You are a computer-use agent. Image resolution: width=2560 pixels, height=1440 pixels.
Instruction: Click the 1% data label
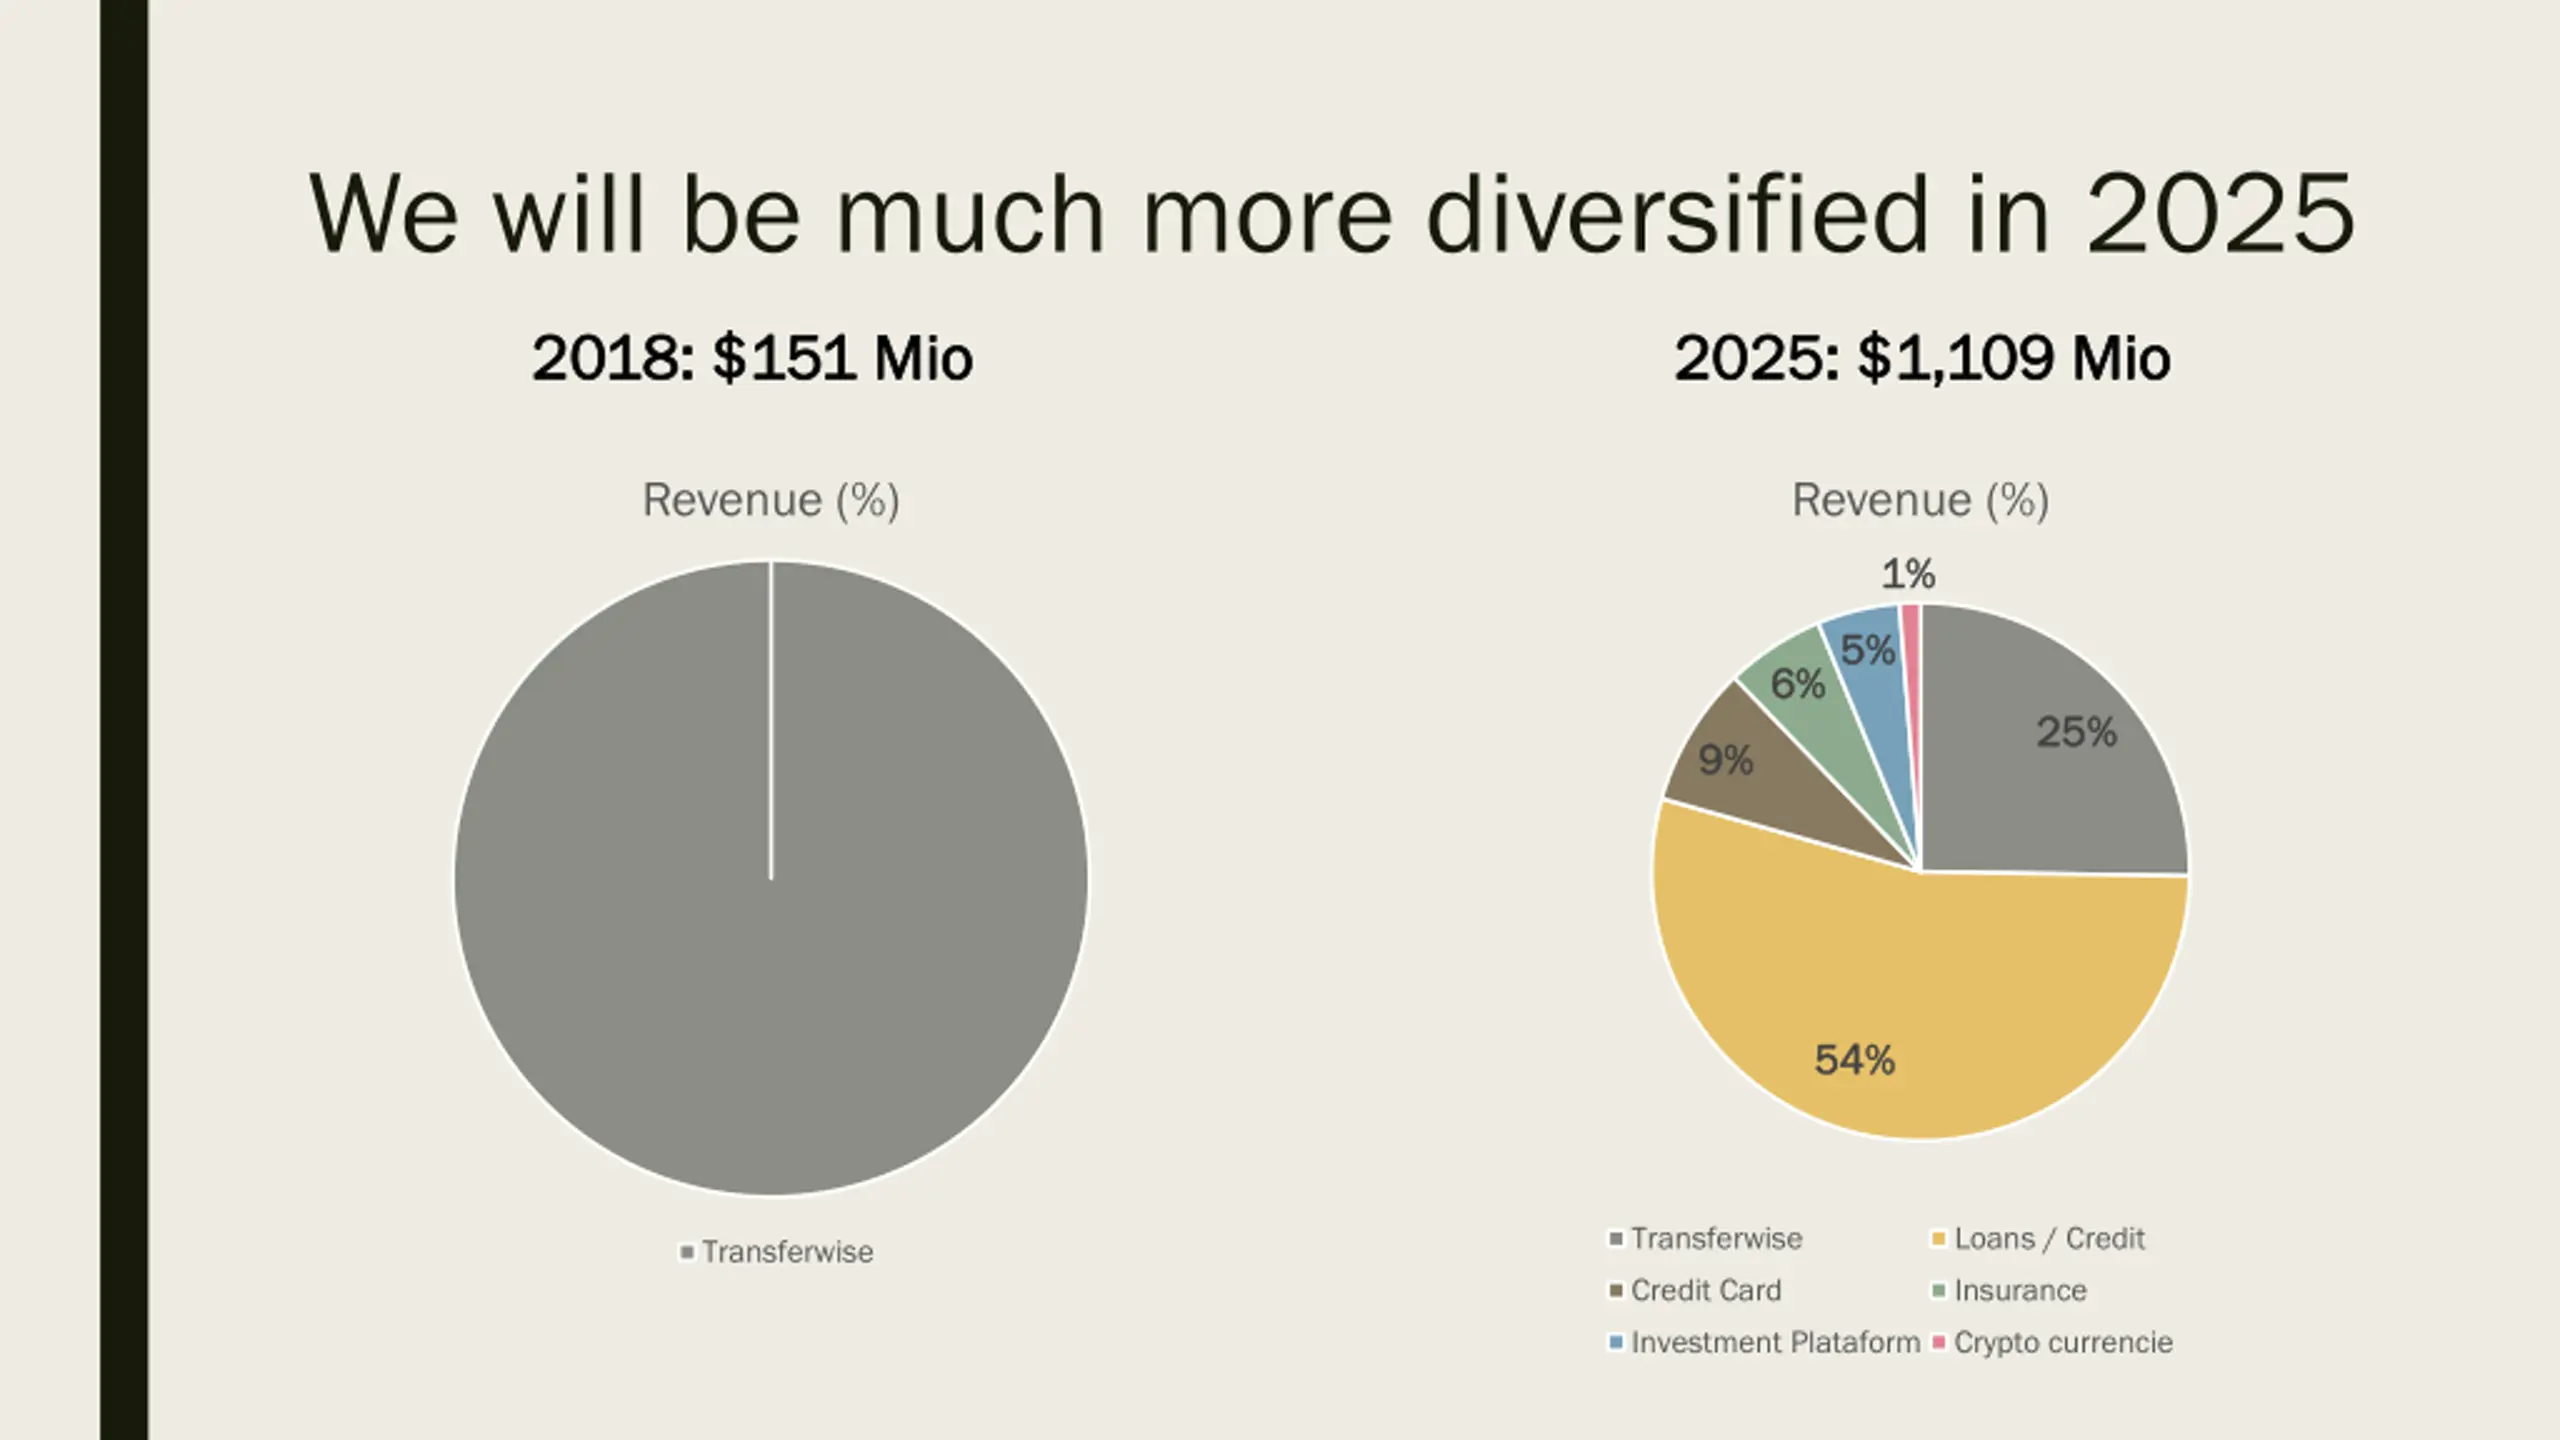click(1908, 574)
